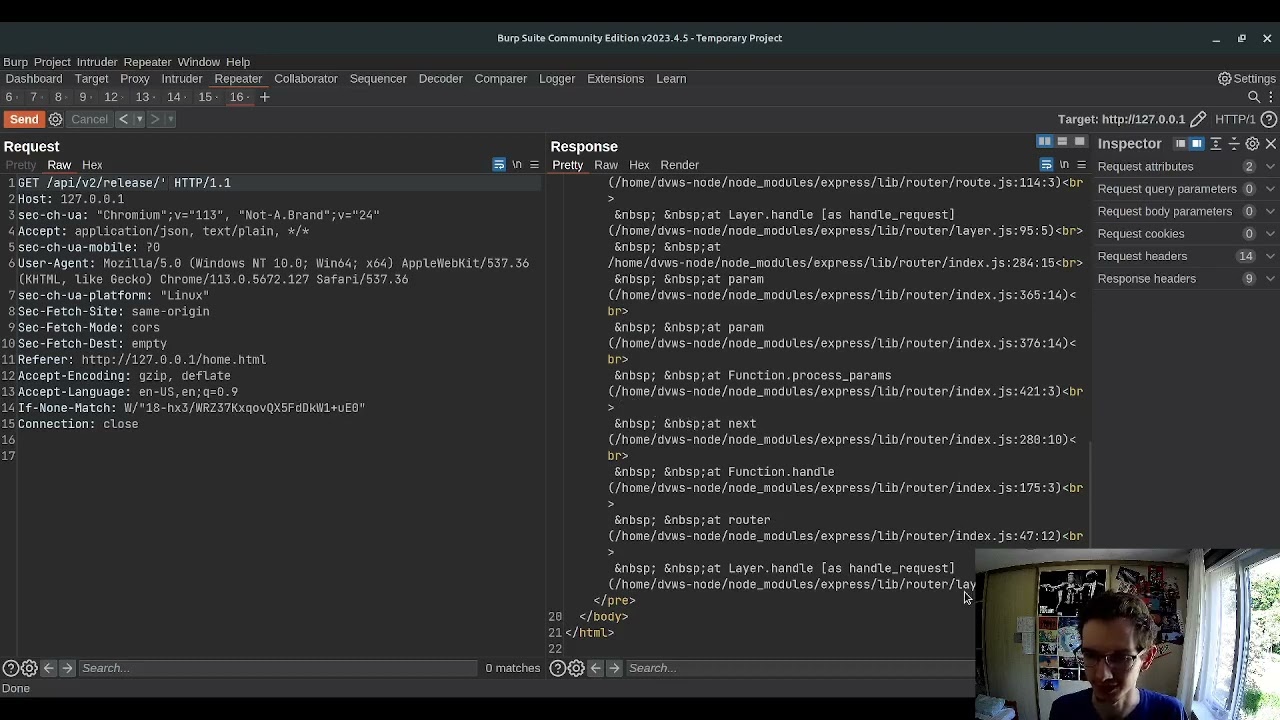The image size is (1280, 720).
Task: Click the request search input field
Action: pyautogui.click(x=278, y=668)
